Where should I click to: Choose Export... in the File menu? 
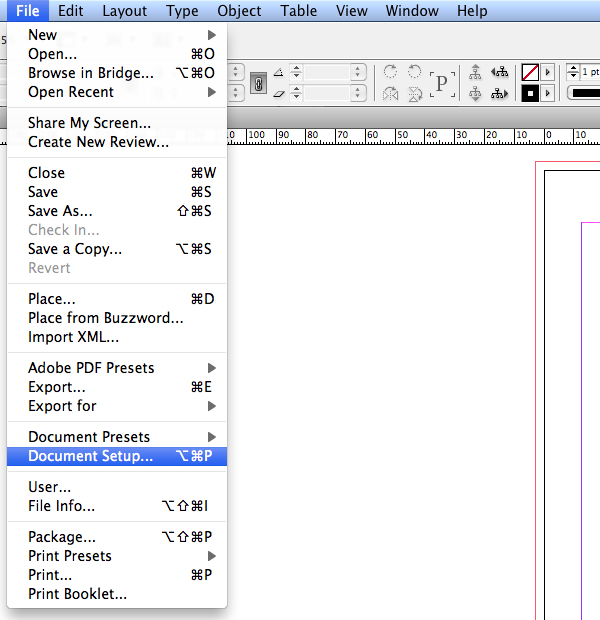(57, 387)
